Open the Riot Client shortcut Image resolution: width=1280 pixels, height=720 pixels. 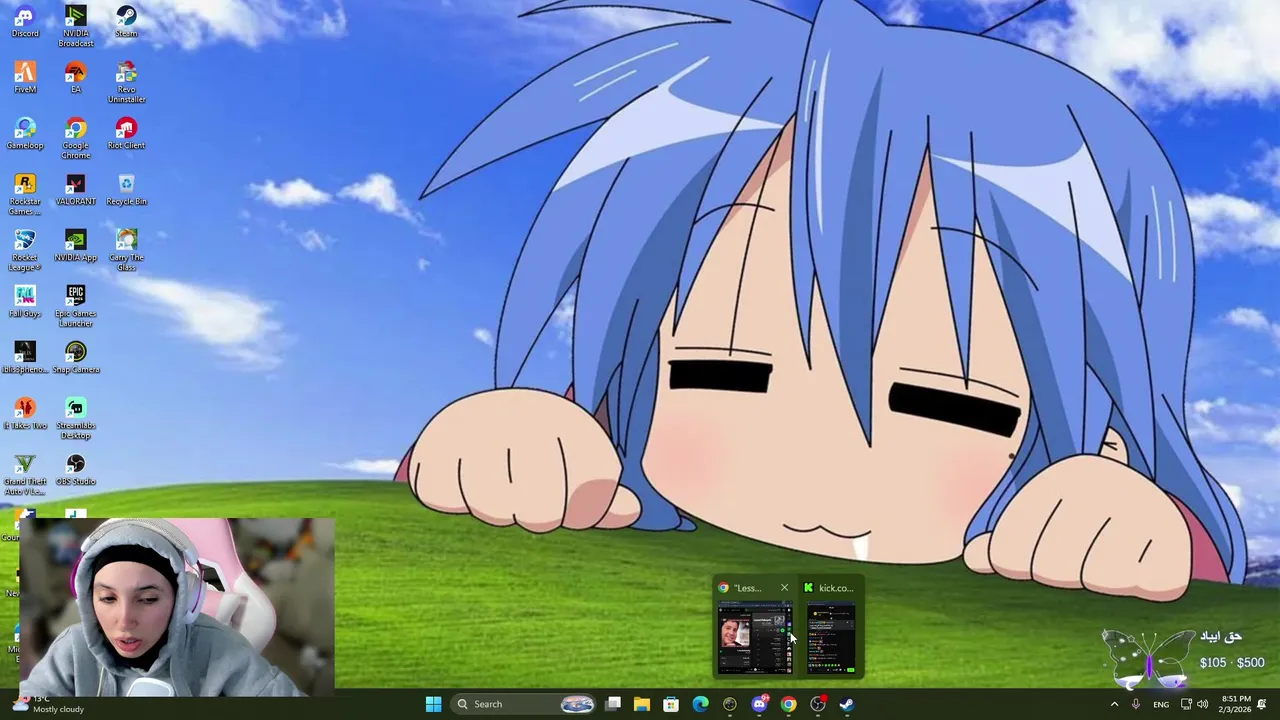point(126,134)
